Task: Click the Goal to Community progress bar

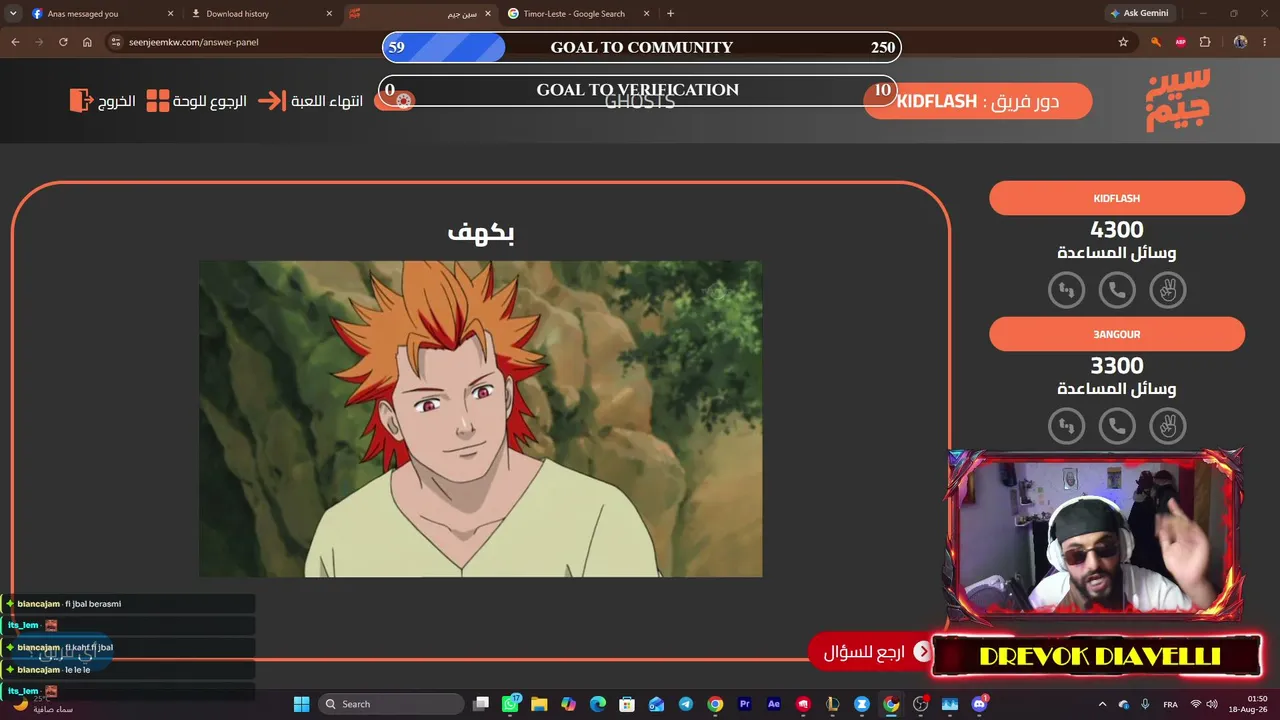Action: point(641,47)
